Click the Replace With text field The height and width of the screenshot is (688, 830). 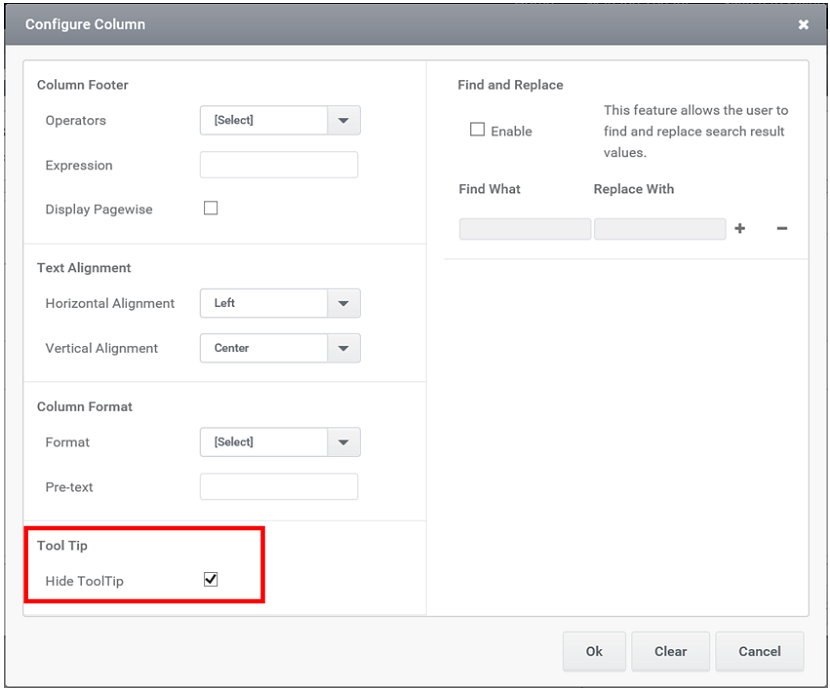click(660, 229)
